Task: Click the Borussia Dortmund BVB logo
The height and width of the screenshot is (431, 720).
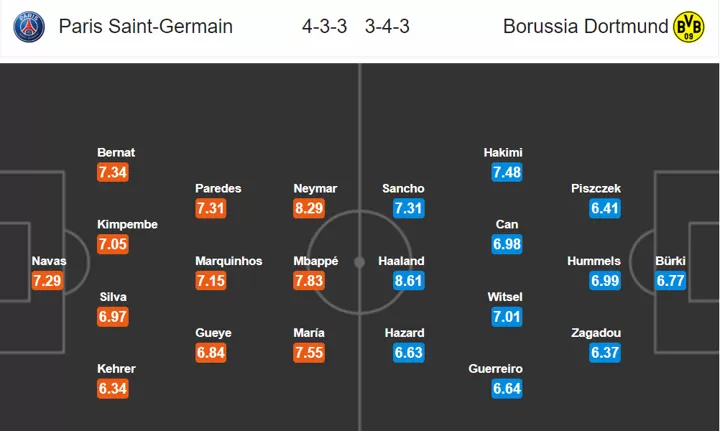Action: coord(688,27)
